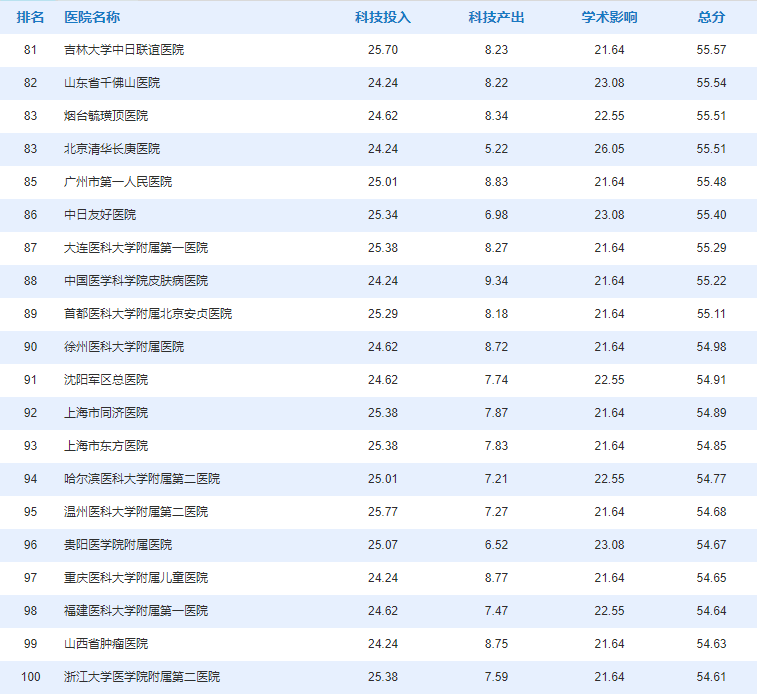This screenshot has height=694, width=757.
Task: Click rank number 90
Action: [x=30, y=347]
